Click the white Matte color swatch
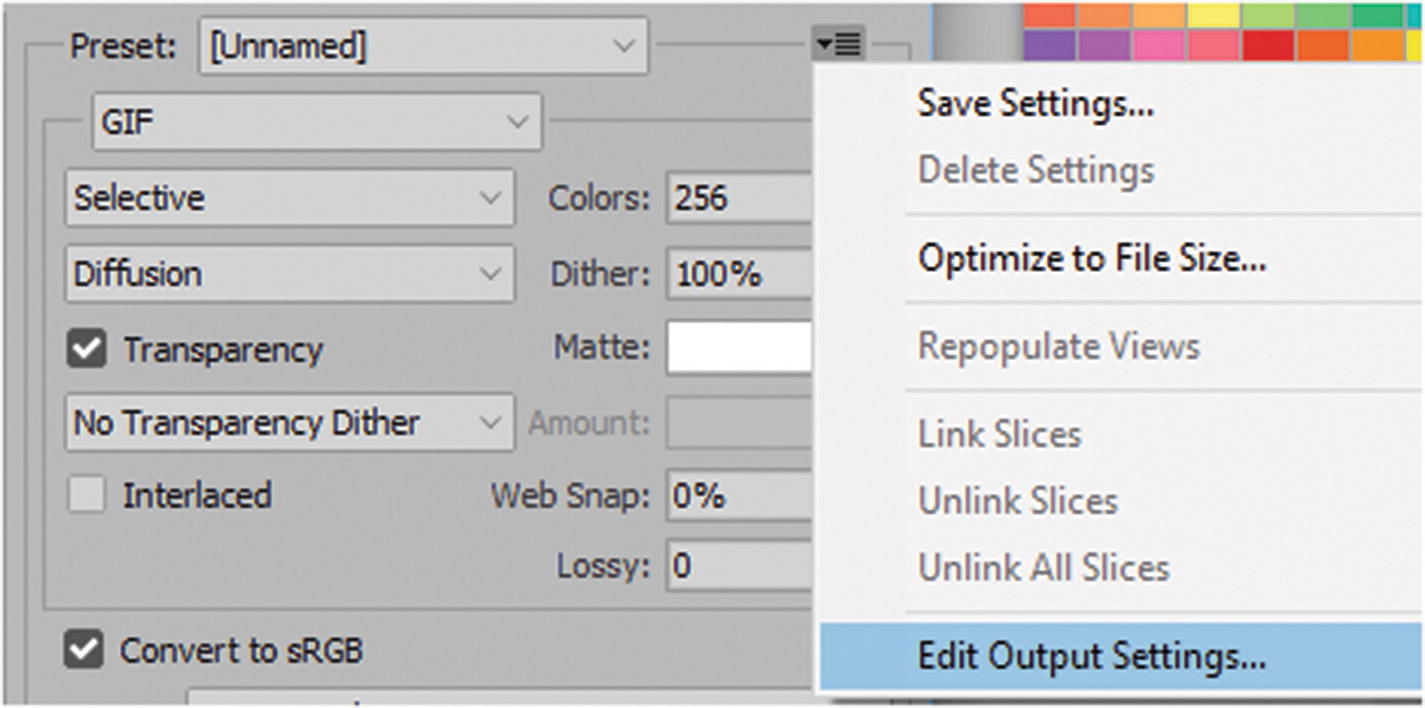The width and height of the screenshot is (1425, 708). coord(740,348)
